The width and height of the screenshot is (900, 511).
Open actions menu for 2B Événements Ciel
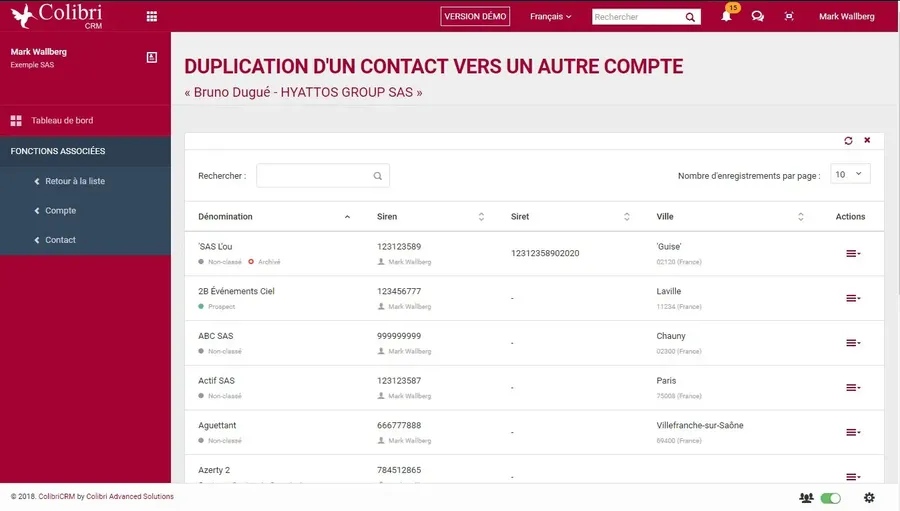click(x=853, y=298)
